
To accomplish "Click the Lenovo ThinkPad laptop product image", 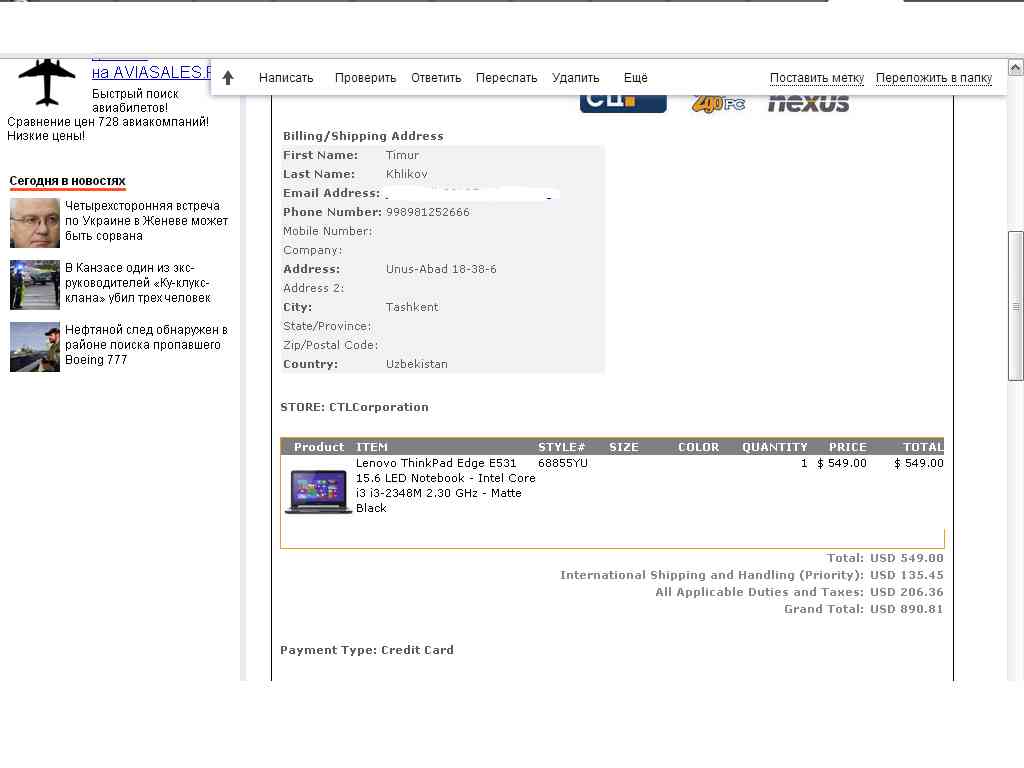I will 318,491.
